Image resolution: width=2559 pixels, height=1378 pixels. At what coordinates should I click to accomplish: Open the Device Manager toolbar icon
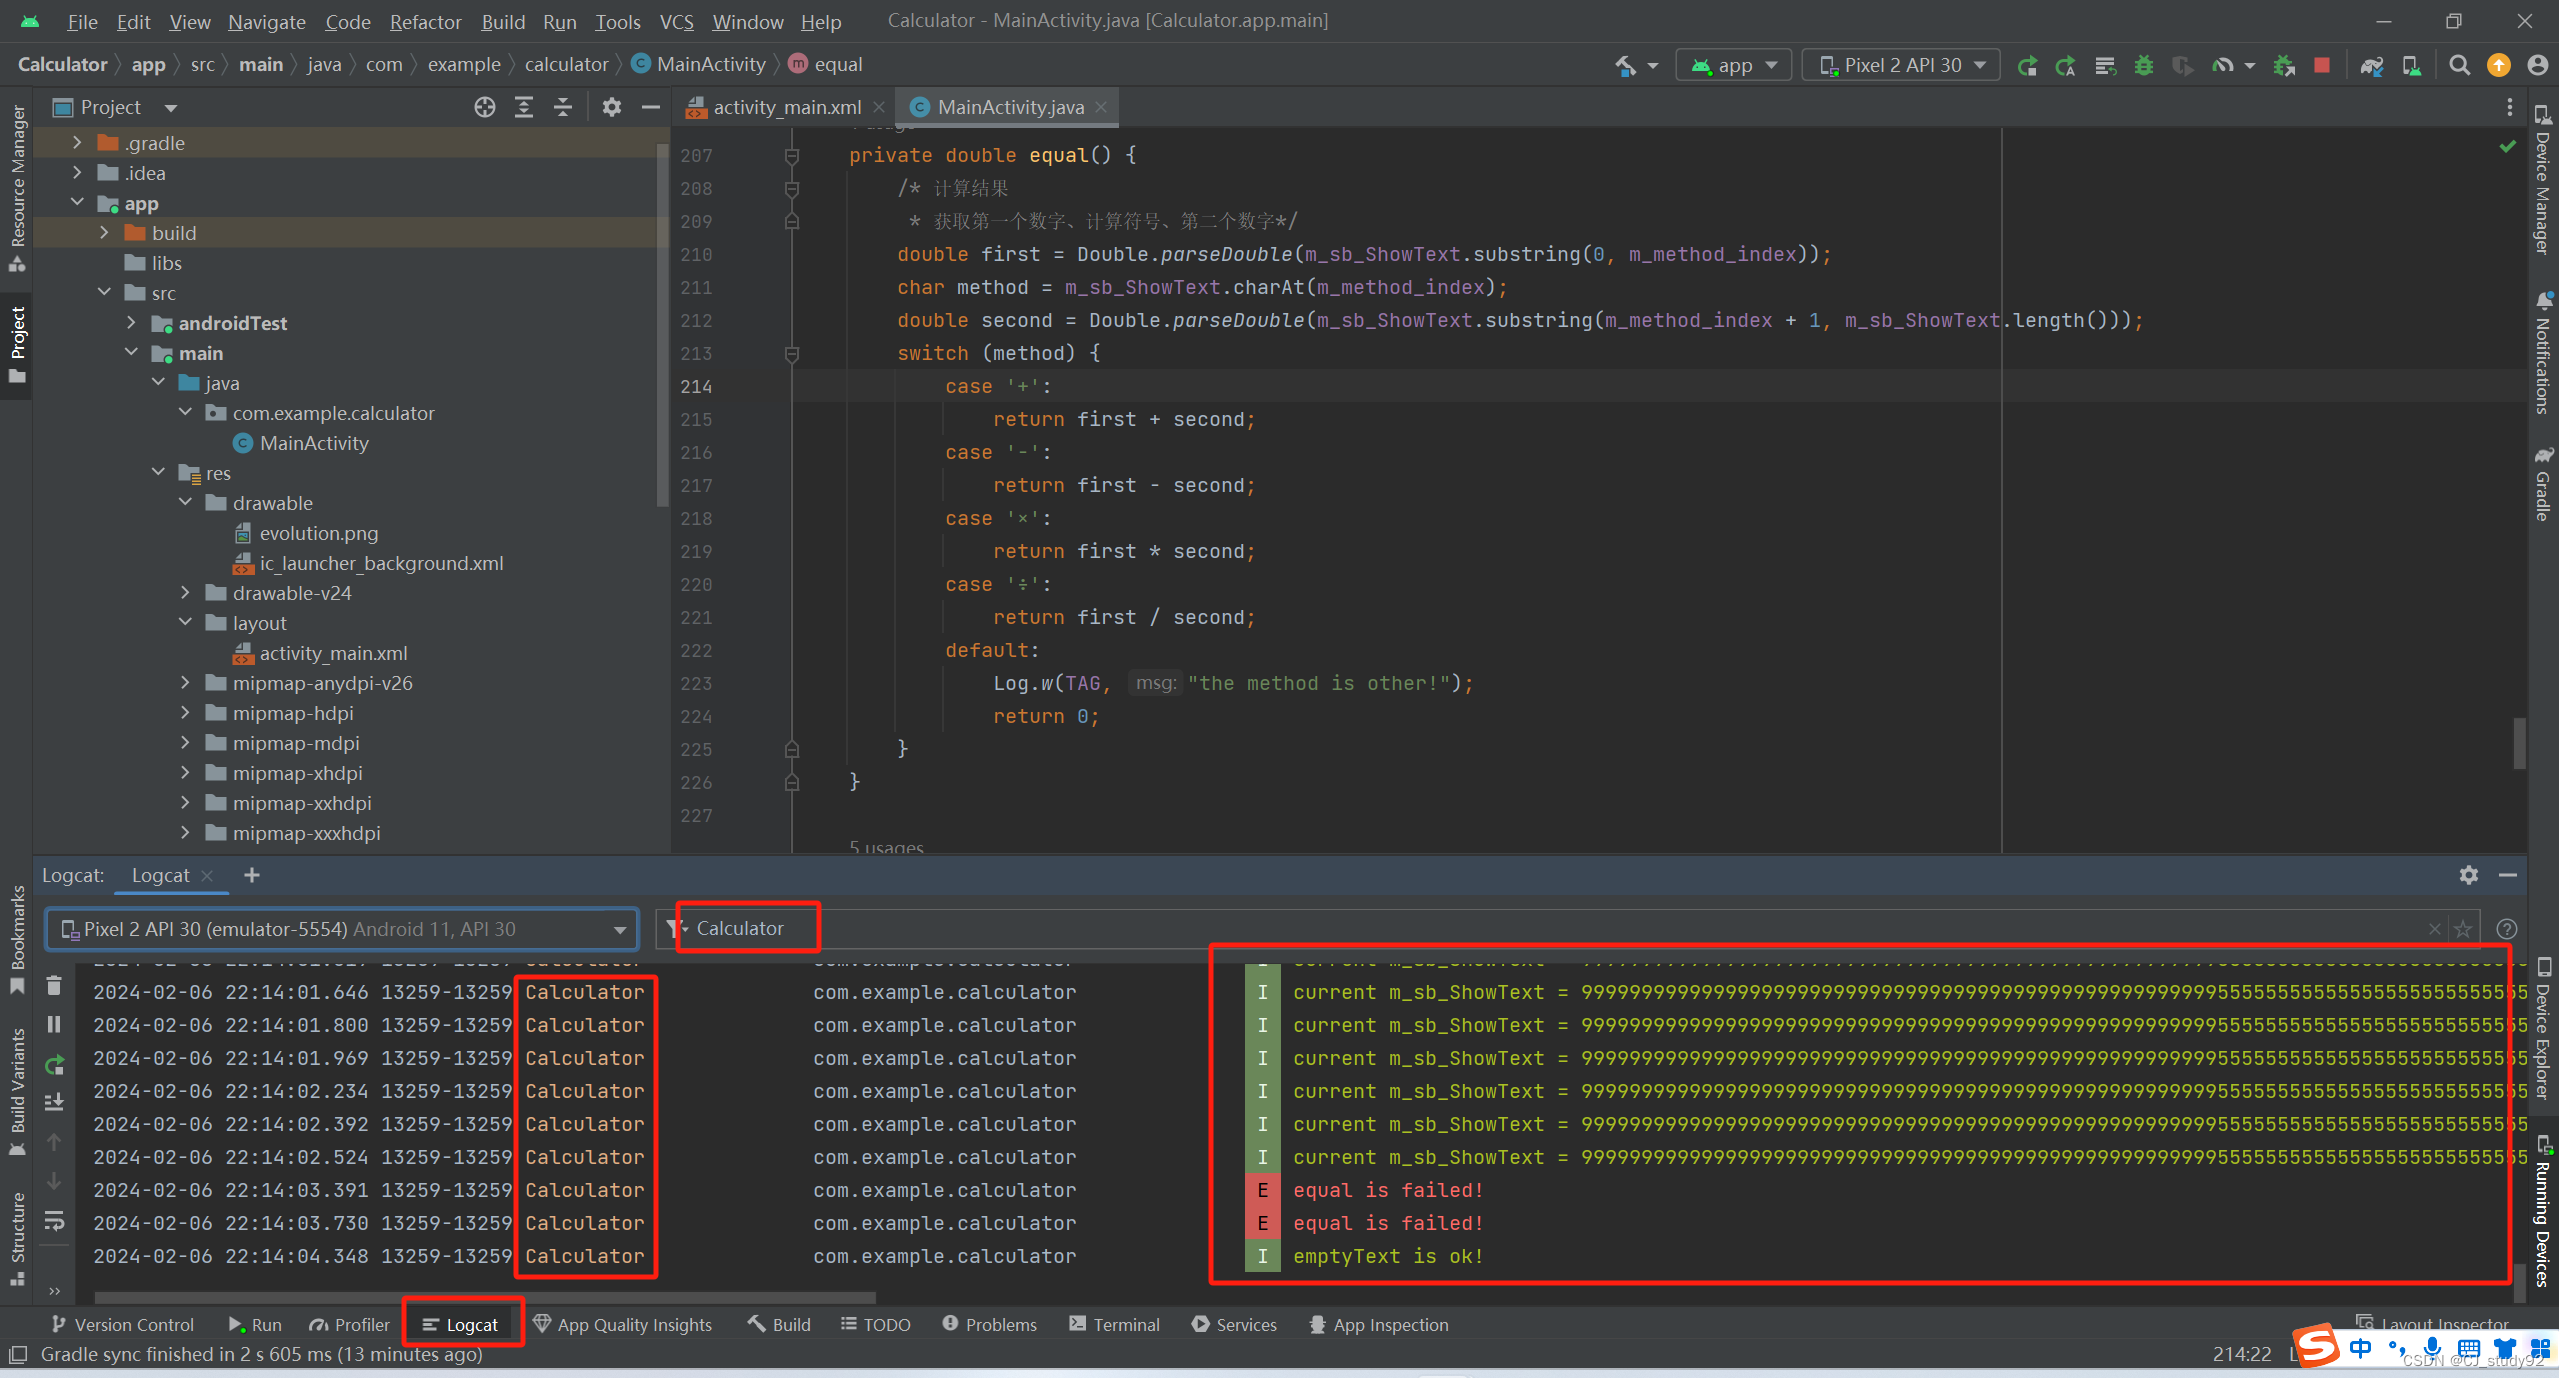tap(2411, 65)
